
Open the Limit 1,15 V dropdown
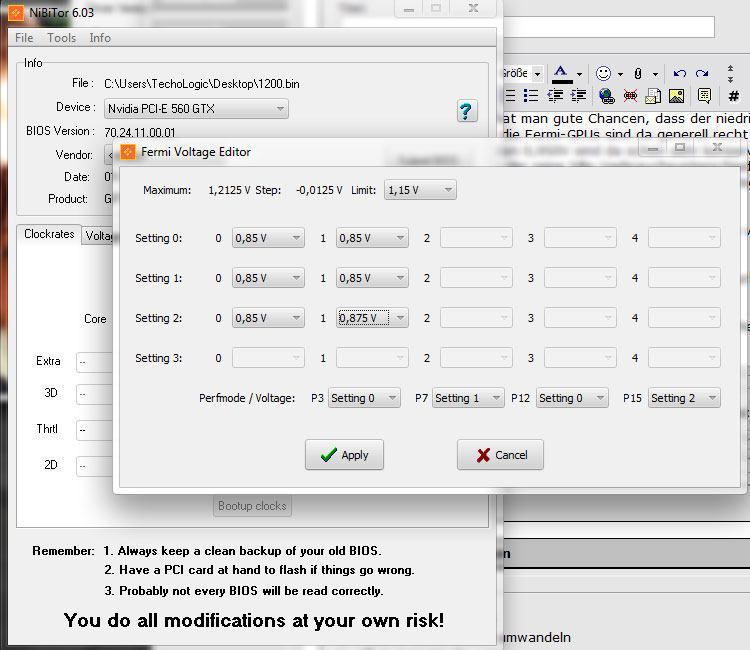(x=420, y=190)
